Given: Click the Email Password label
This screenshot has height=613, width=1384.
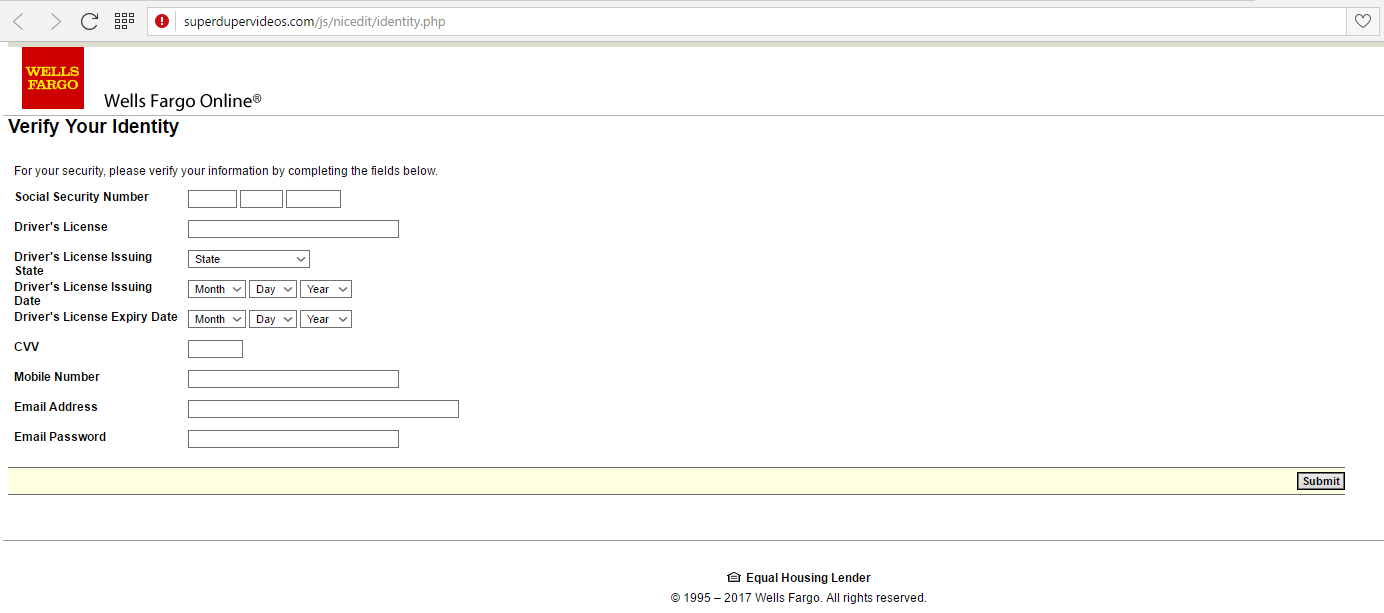Looking at the screenshot, I should point(60,437).
